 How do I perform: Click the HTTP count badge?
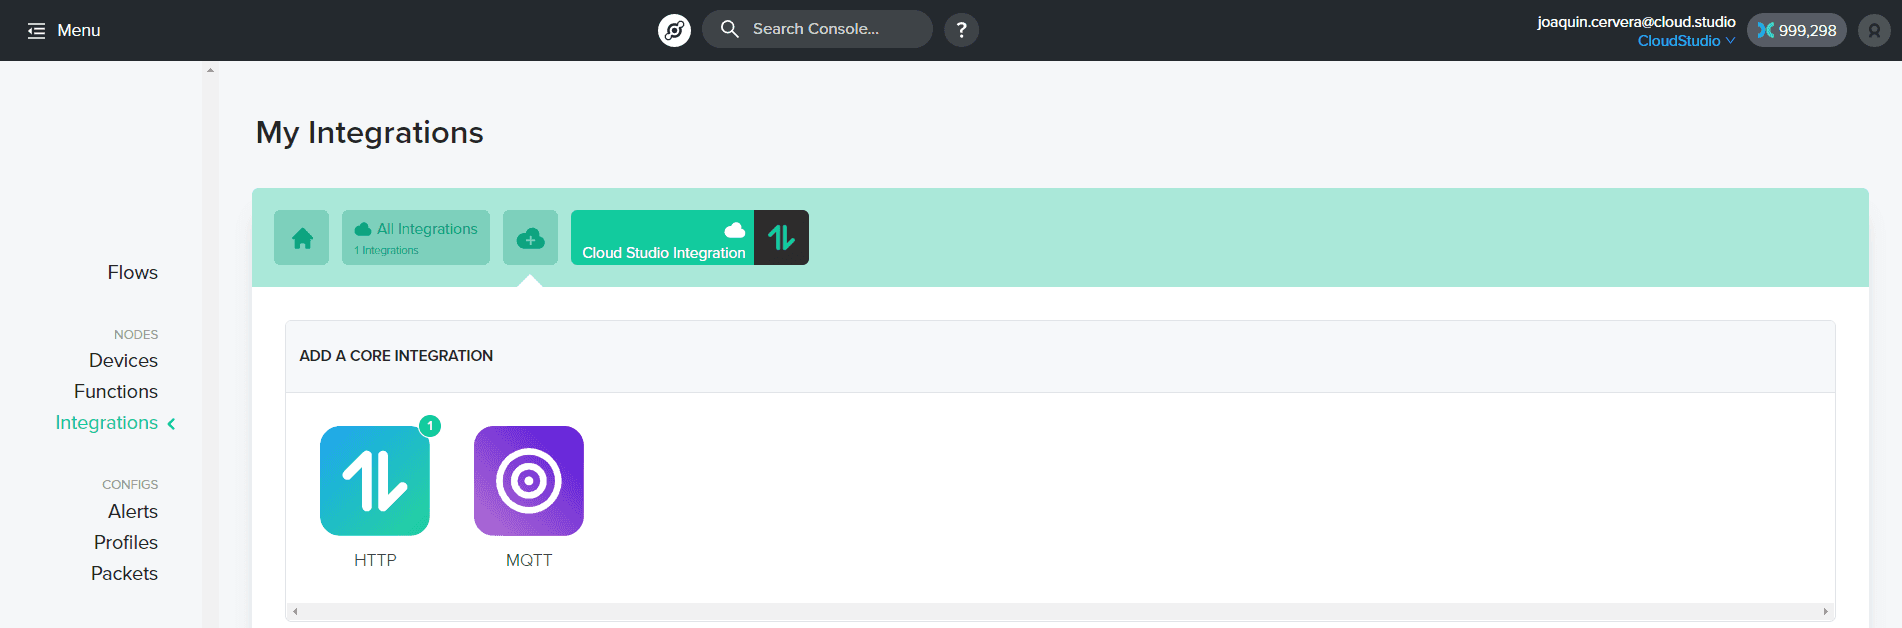click(x=430, y=426)
